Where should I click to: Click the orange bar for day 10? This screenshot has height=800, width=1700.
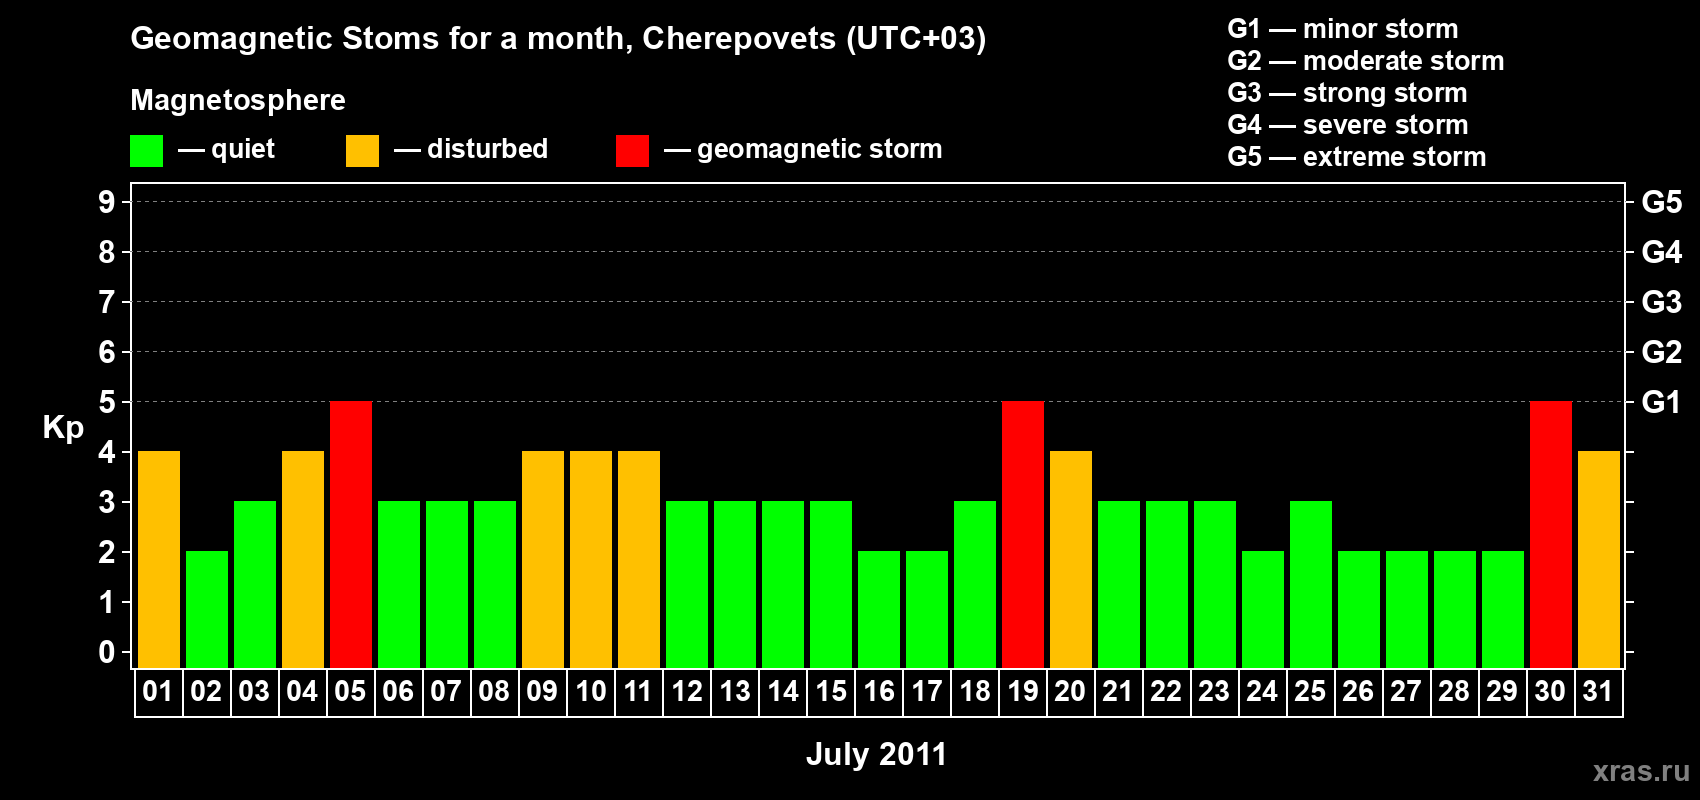coord(591,559)
